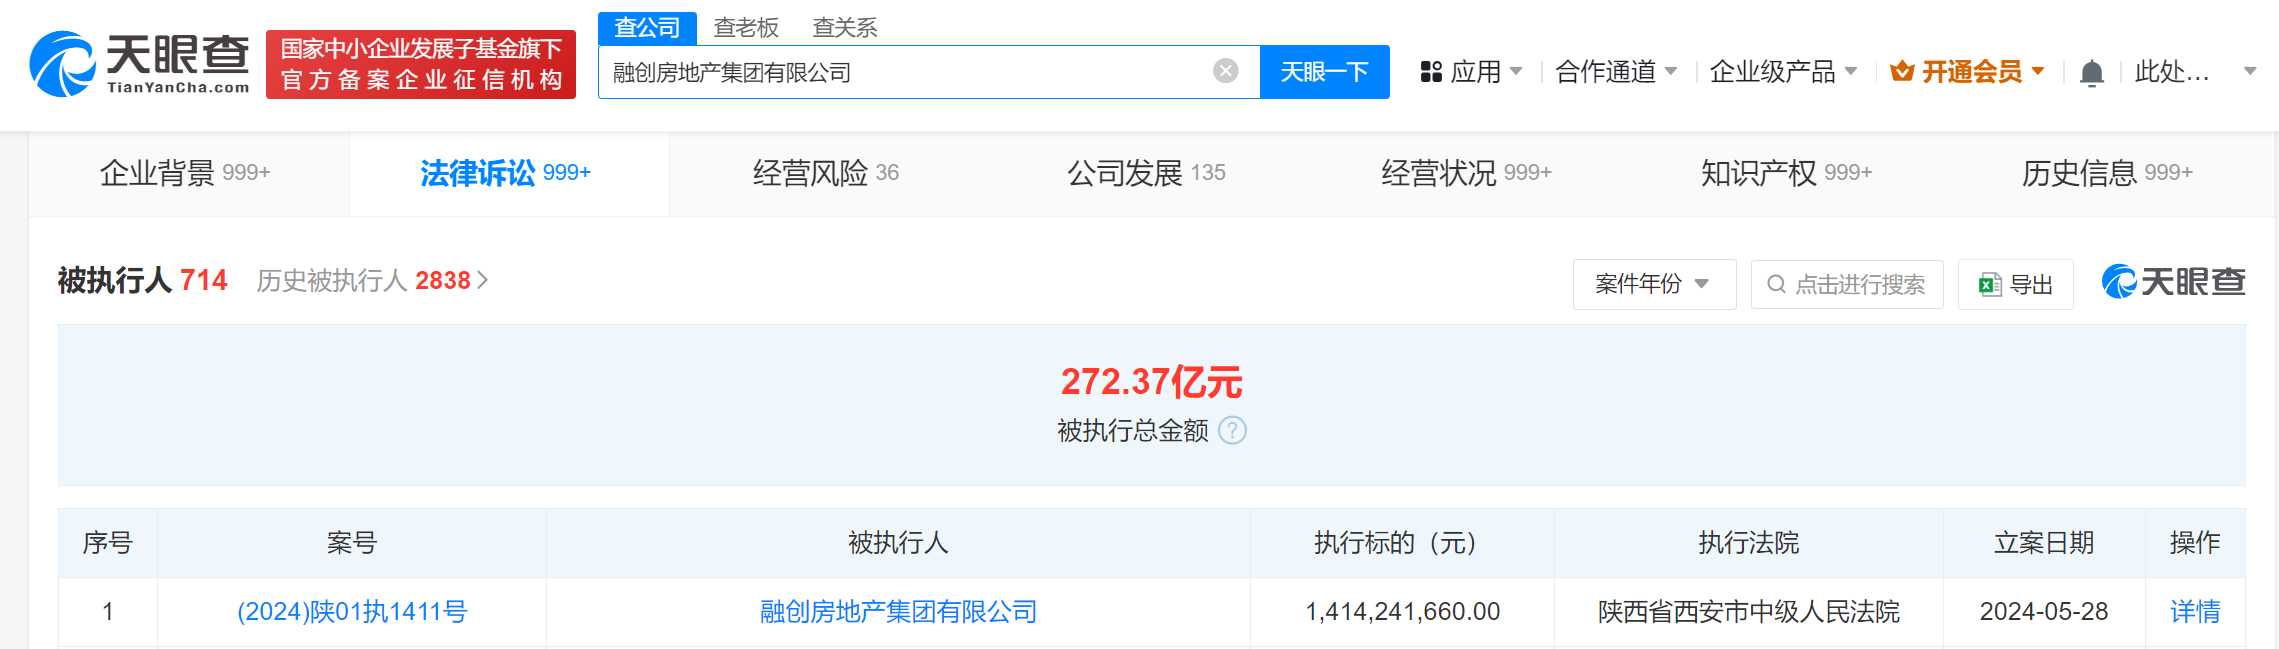This screenshot has height=649, width=2279.
Task: Switch to the 企业背景 tab
Action: (x=189, y=174)
